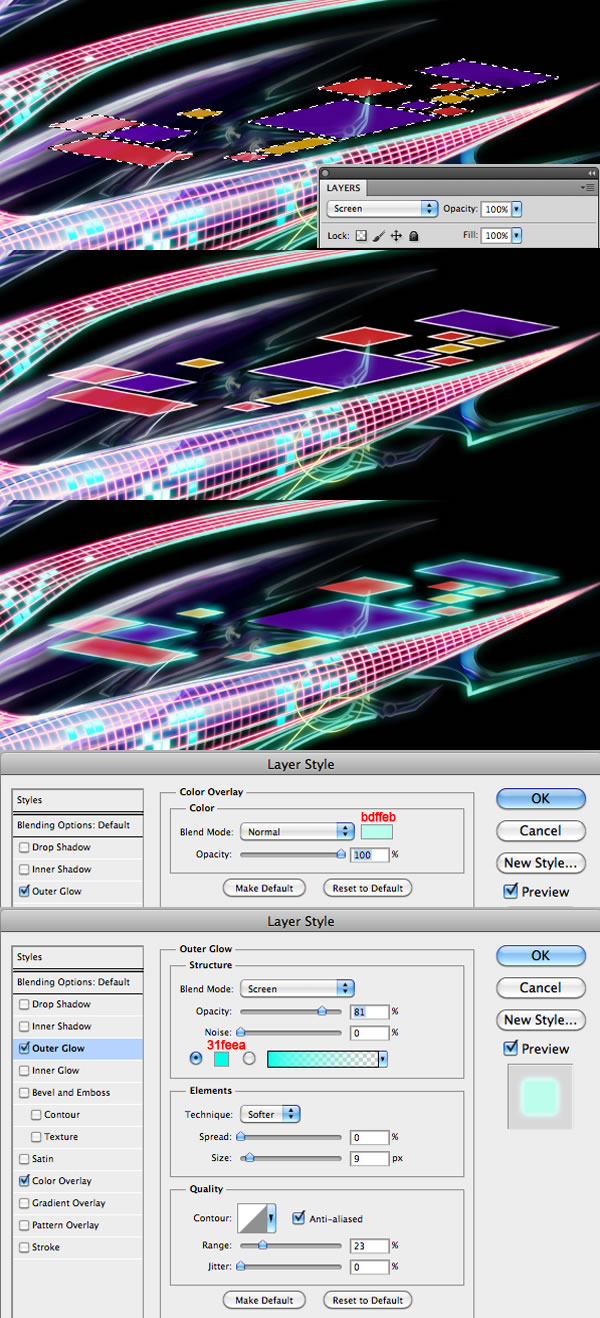Switch to the LAYERS tab

point(344,188)
